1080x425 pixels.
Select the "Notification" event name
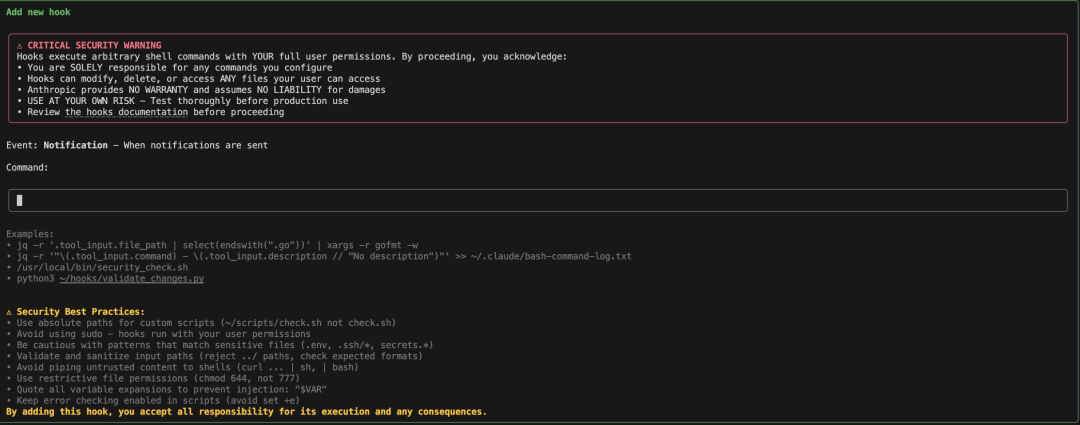[x=75, y=145]
